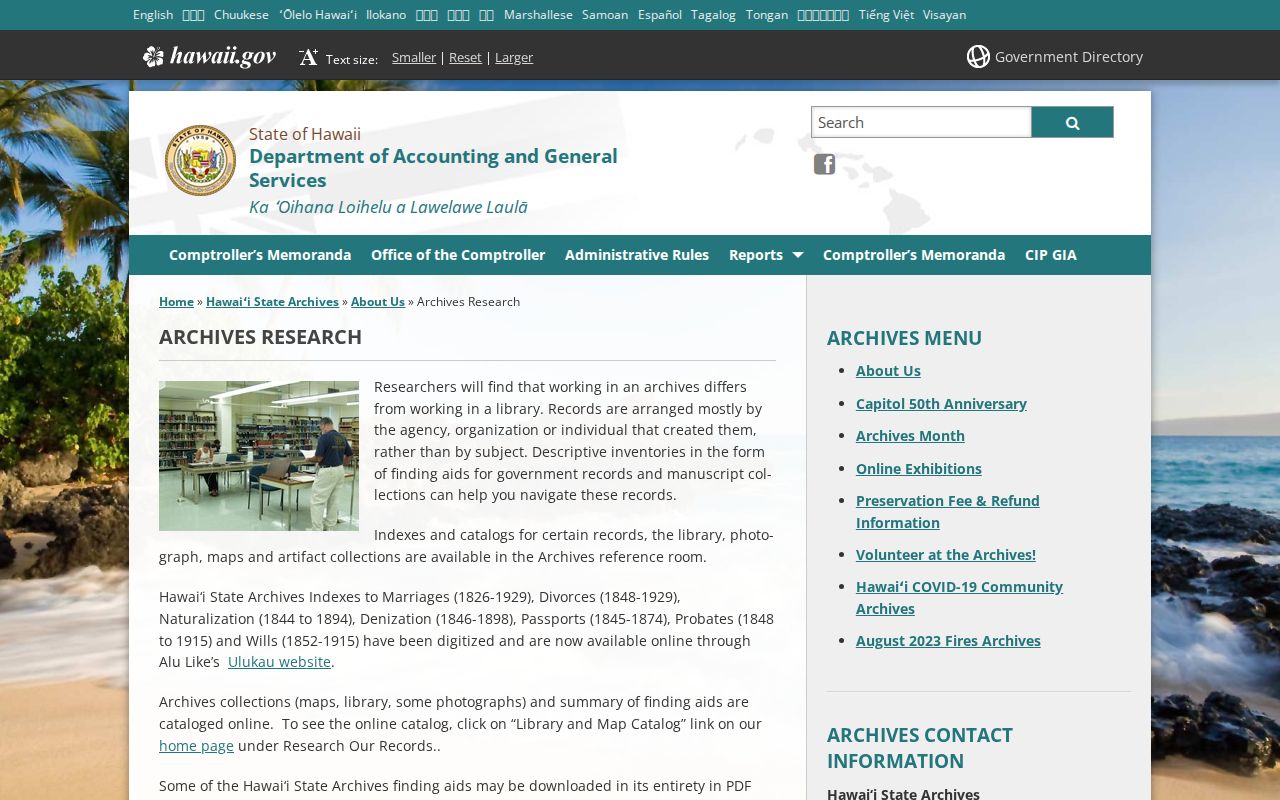Switch language to Tagalog

pos(713,14)
